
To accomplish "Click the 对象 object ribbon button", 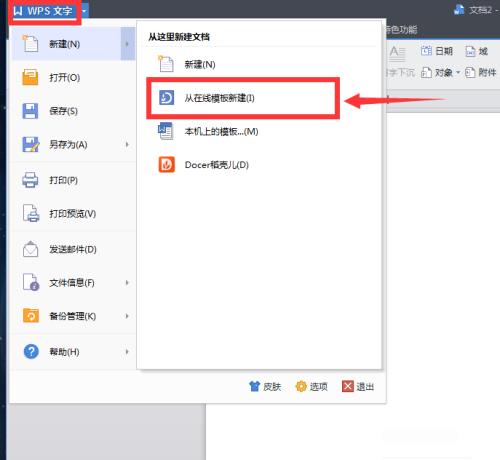I will 437,72.
